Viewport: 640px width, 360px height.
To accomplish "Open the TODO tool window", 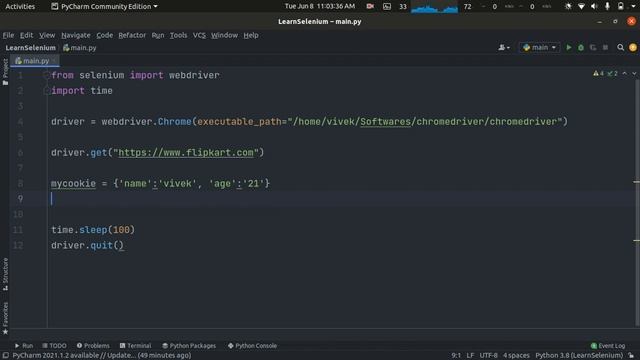I will tap(54, 346).
